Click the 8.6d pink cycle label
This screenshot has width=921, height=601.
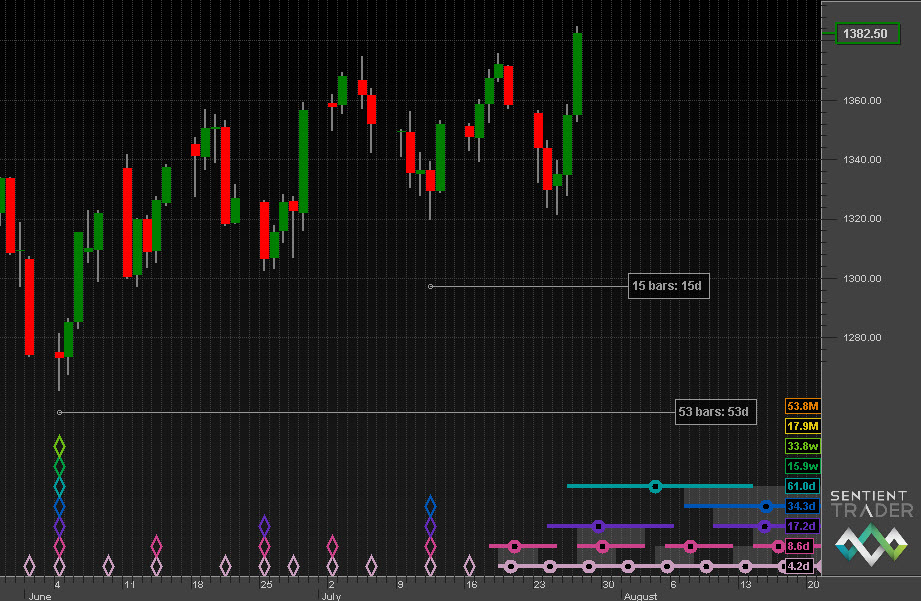[801, 546]
